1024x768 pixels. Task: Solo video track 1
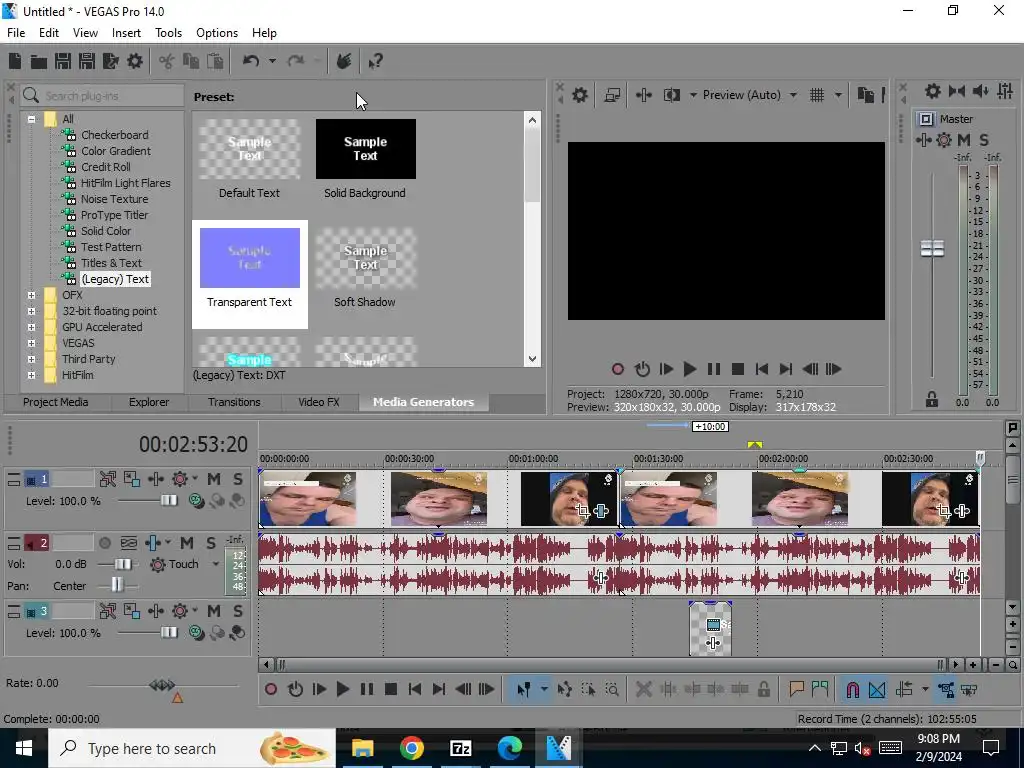pos(238,479)
